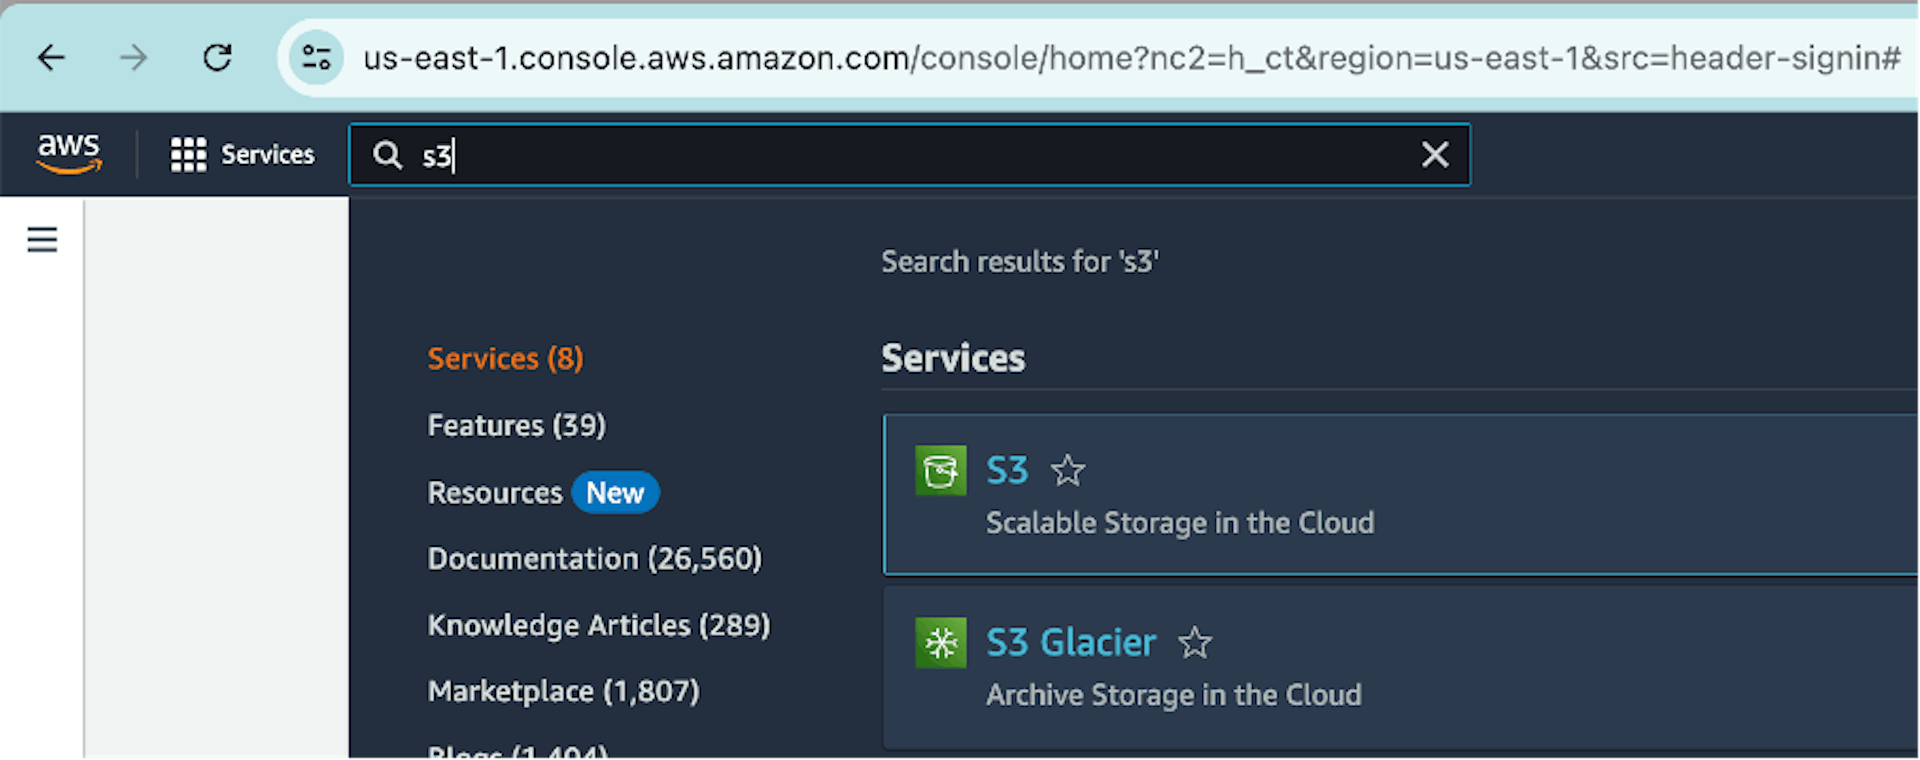Viewport: 1920px width, 760px height.
Task: Click the AWS logo home icon
Action: tap(68, 153)
